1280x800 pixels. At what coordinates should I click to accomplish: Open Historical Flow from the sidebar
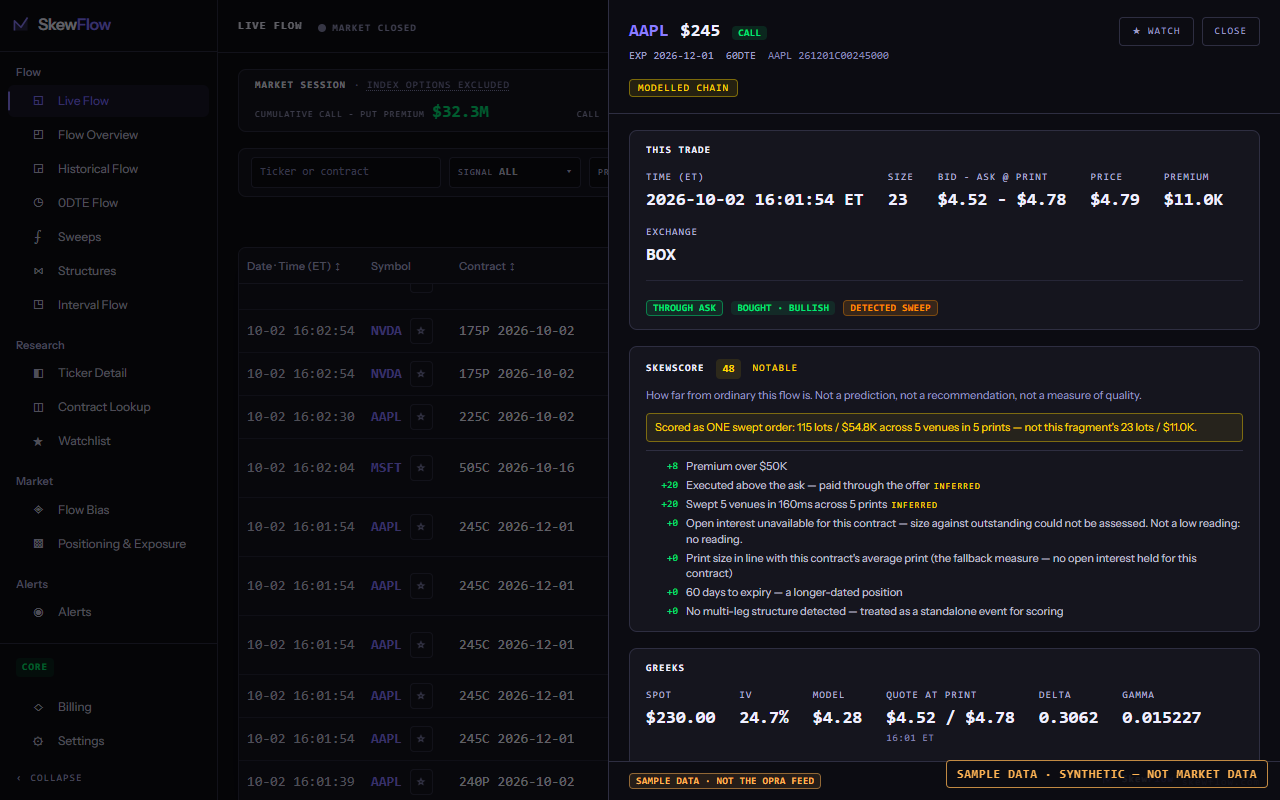[x=109, y=169]
